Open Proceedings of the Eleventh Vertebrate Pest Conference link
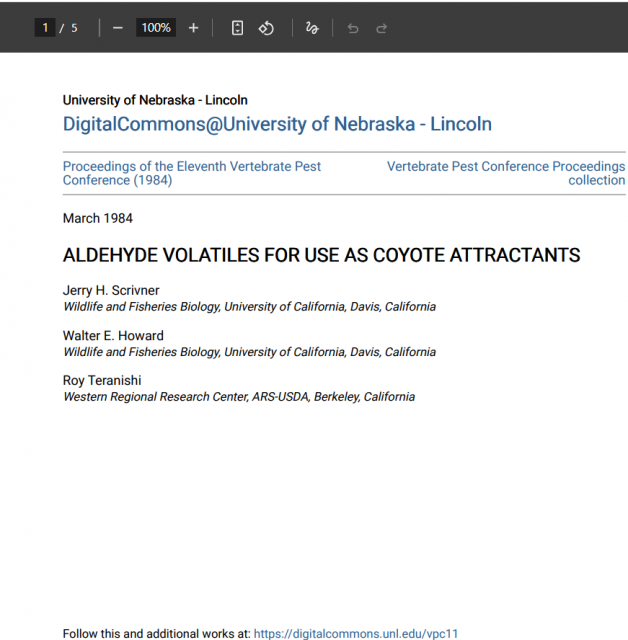The width and height of the screenshot is (628, 640). point(191,173)
